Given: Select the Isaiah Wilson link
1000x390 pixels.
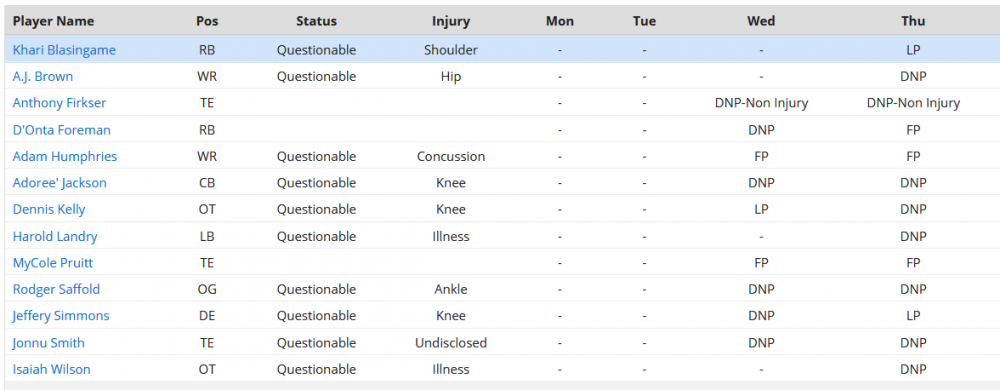Looking at the screenshot, I should 52,369.
